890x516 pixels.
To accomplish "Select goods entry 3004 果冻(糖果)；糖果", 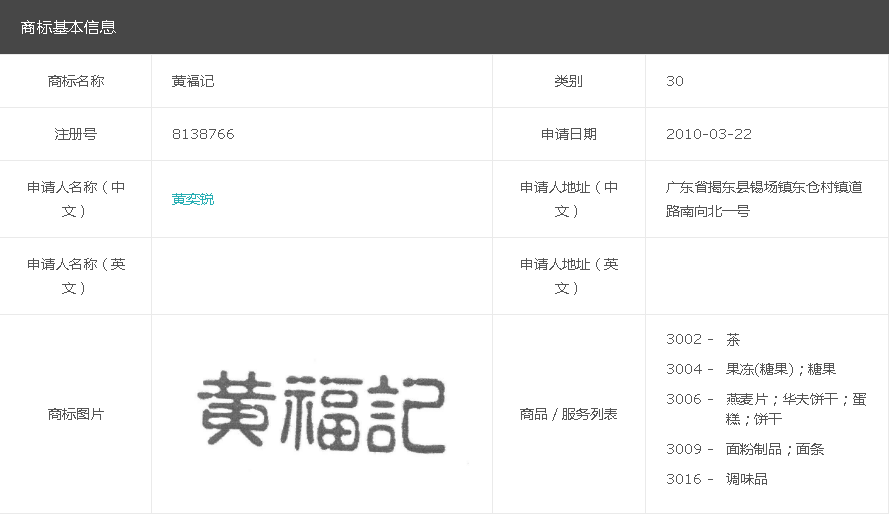I will (x=751, y=370).
